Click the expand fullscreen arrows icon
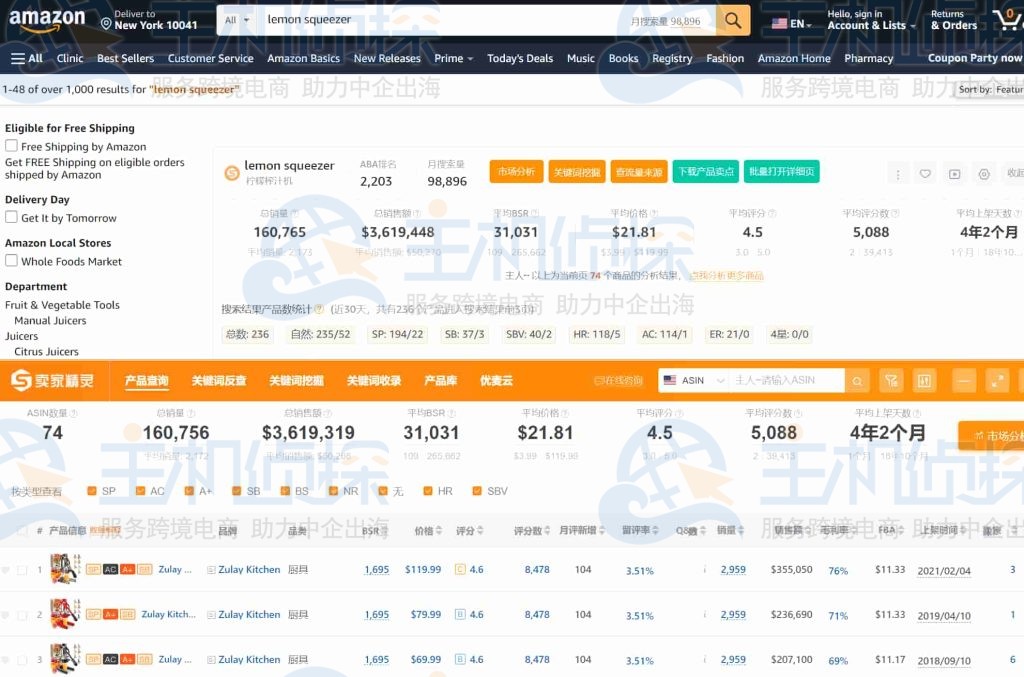The image size is (1024, 677). (x=996, y=381)
